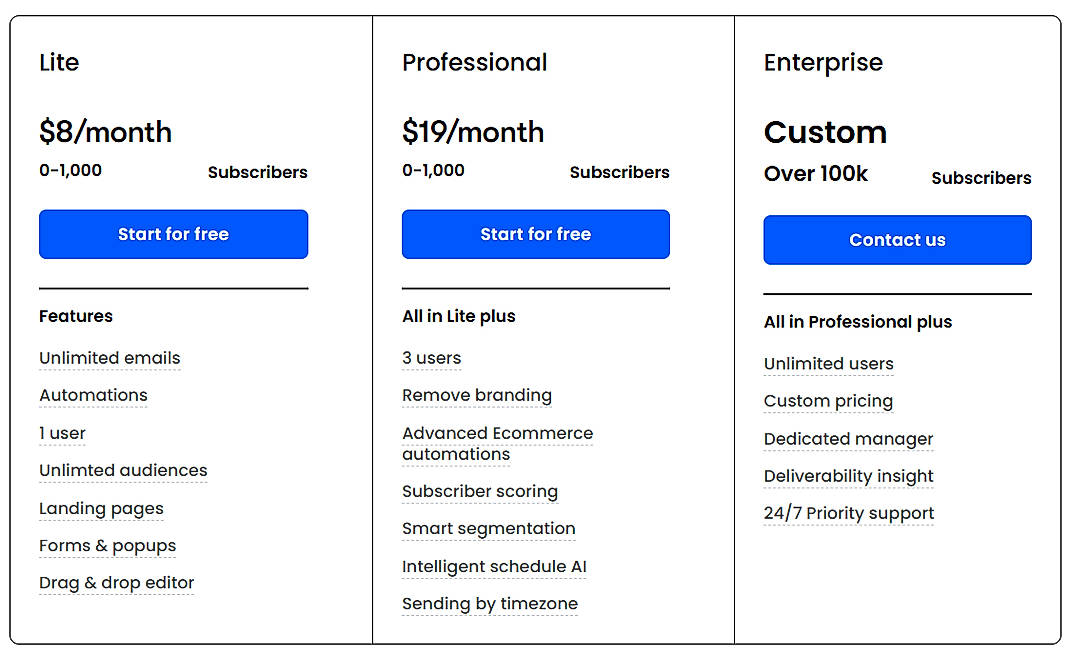
Task: Open the Unlimited emails feature link
Action: 109,358
